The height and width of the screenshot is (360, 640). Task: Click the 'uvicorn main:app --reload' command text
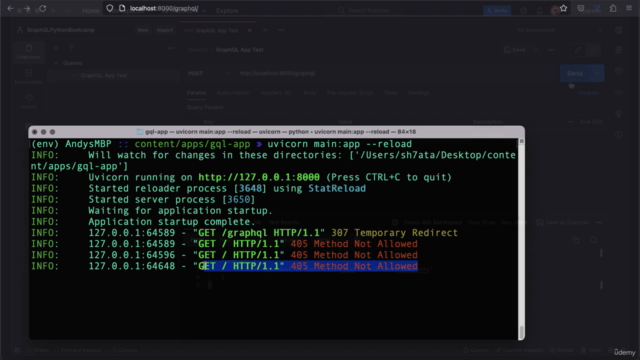(340, 144)
